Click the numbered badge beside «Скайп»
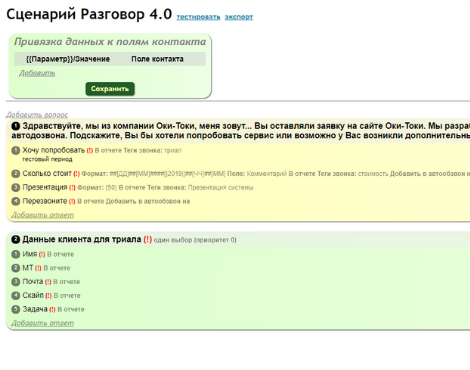Image resolution: width=470 pixels, height=370 pixels. 16,296
